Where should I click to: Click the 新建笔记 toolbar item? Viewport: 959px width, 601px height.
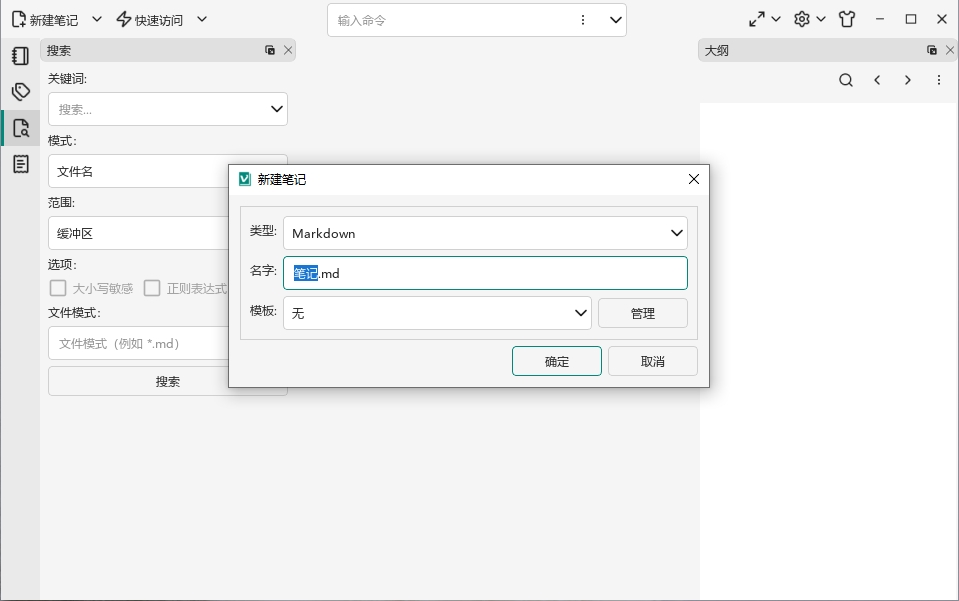click(45, 20)
